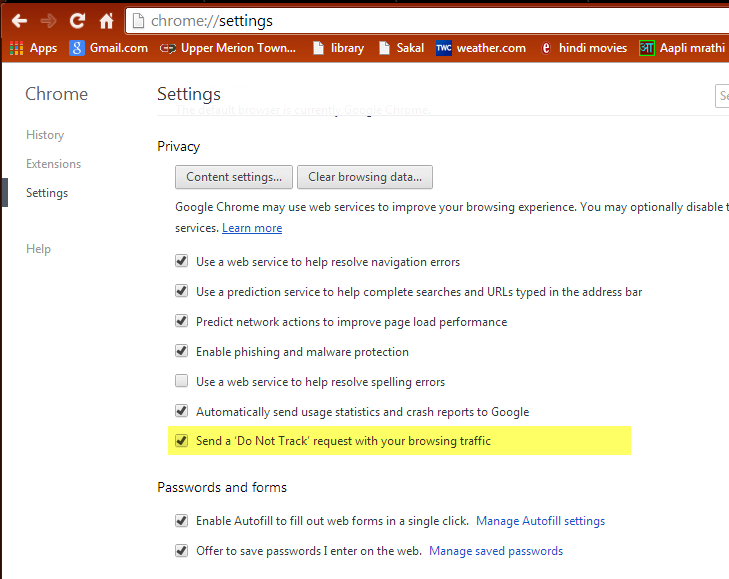The height and width of the screenshot is (579, 729).
Task: Open the Aapli mrathi bookmark
Action: click(x=682, y=48)
